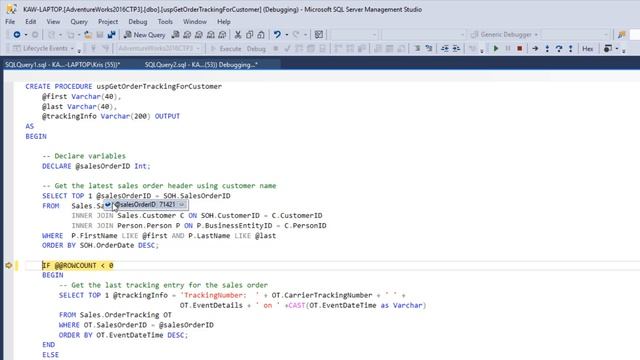Click 'WHERE OT.SalesOrderID = @salesOrderID' line
This screenshot has width=640, height=360.
(136, 325)
